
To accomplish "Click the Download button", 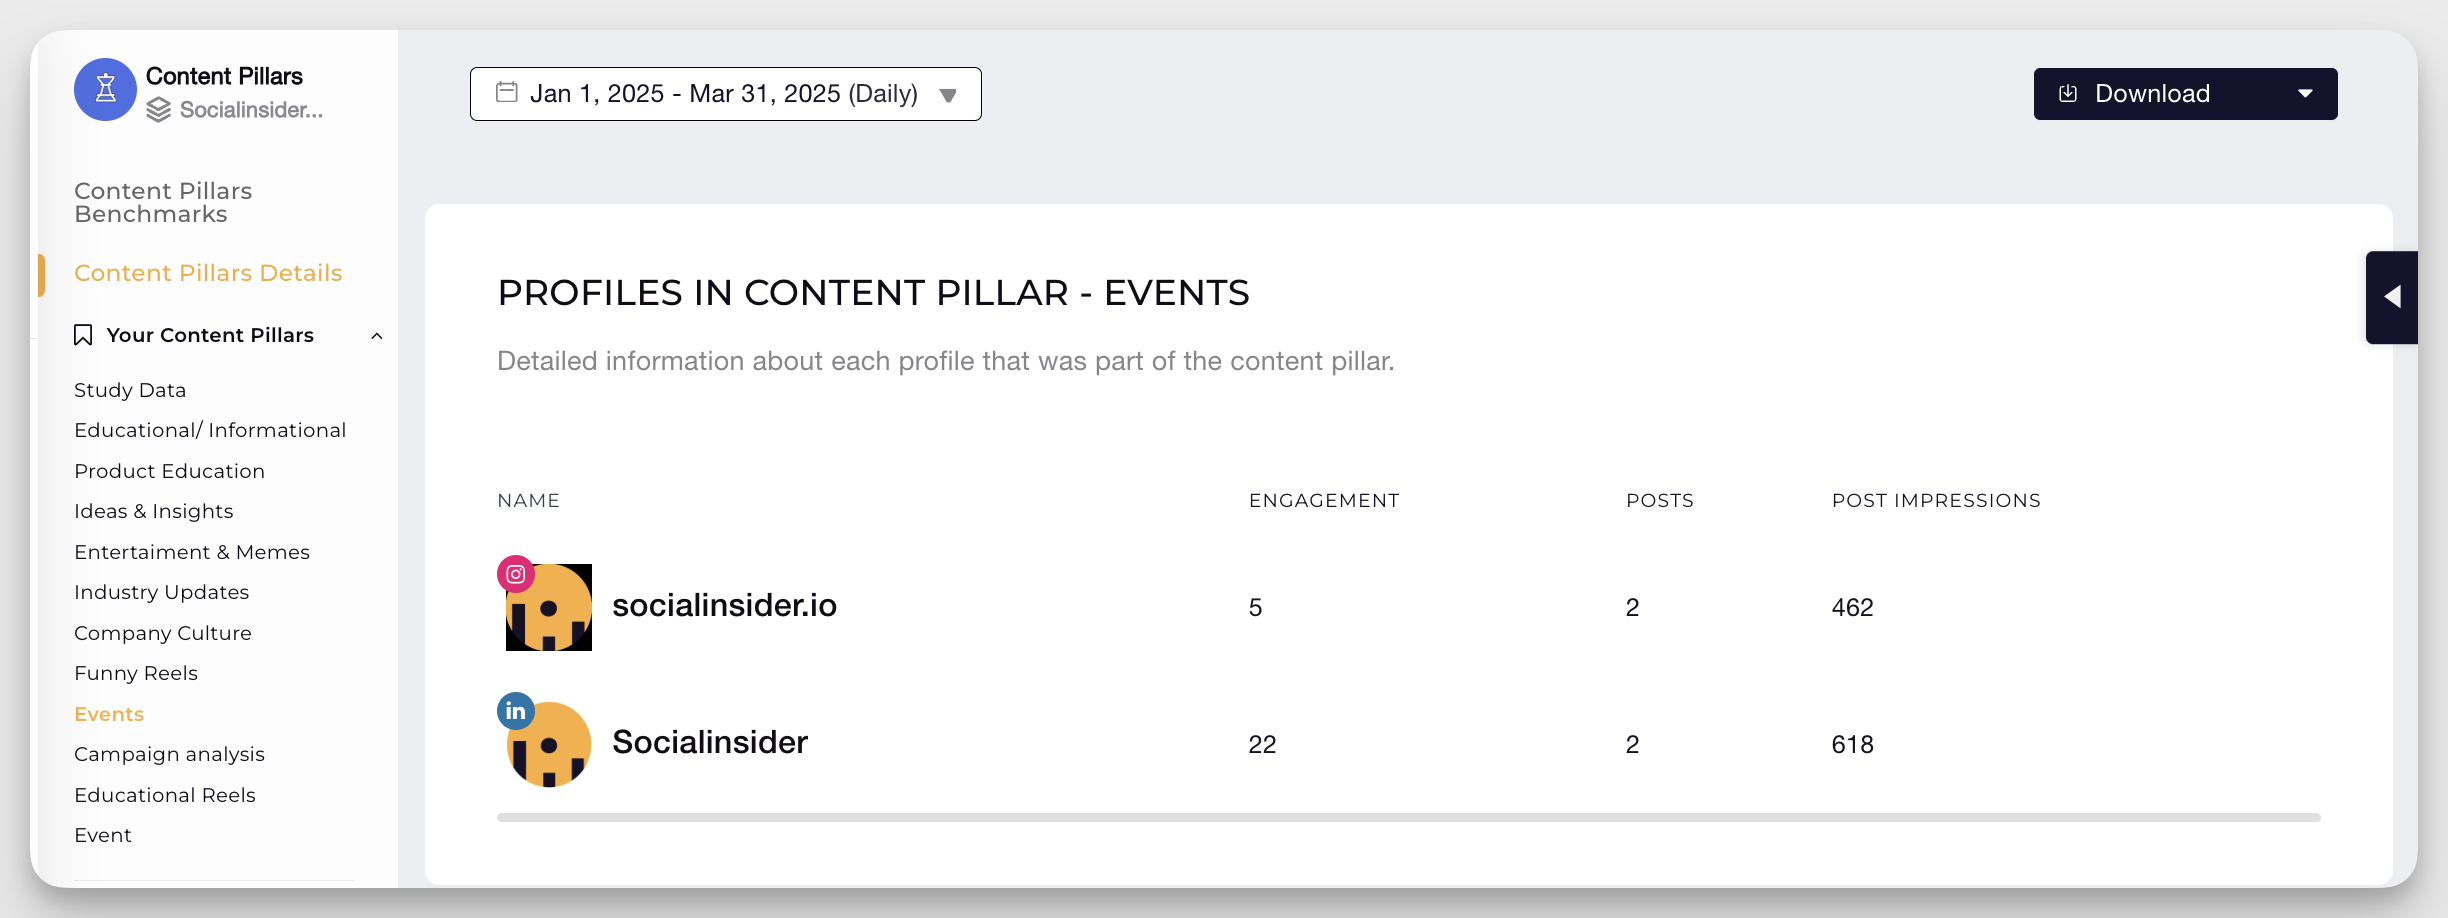I will 2185,94.
